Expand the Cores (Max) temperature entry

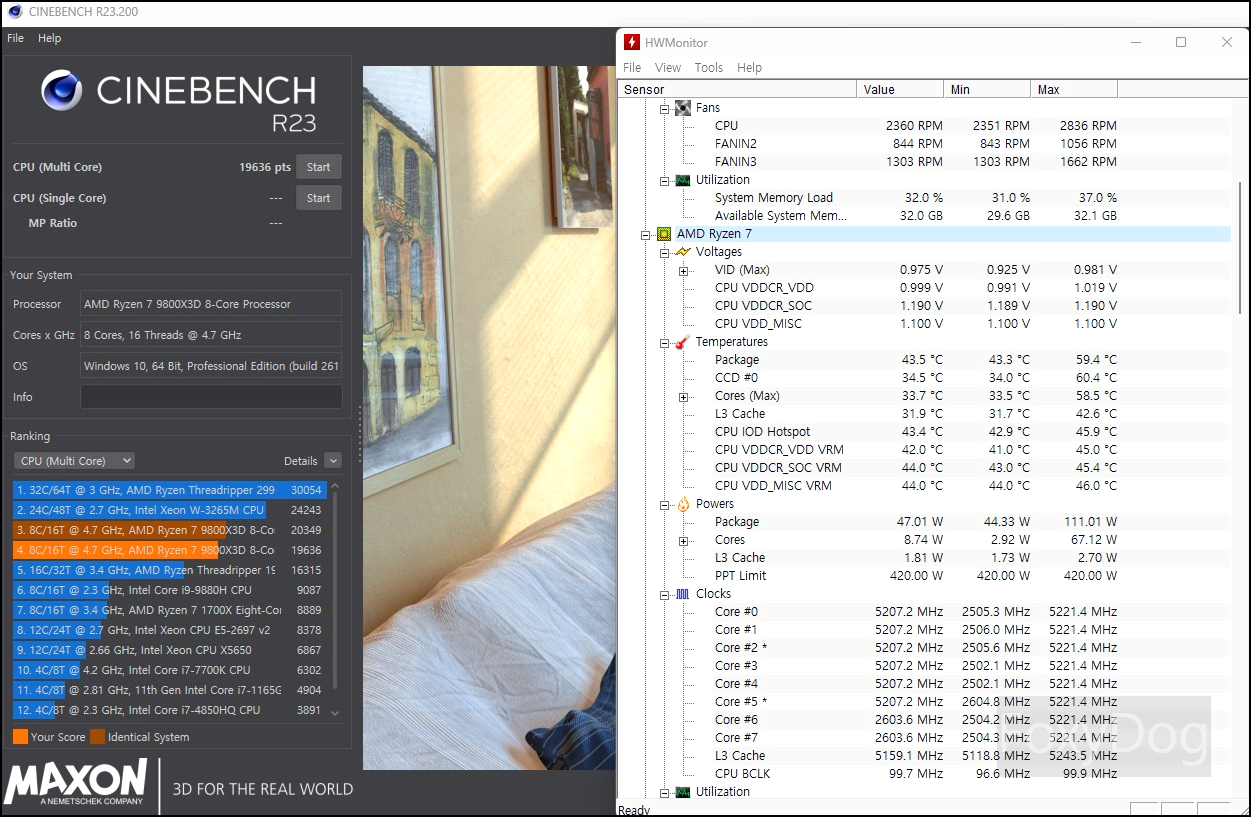[684, 397]
